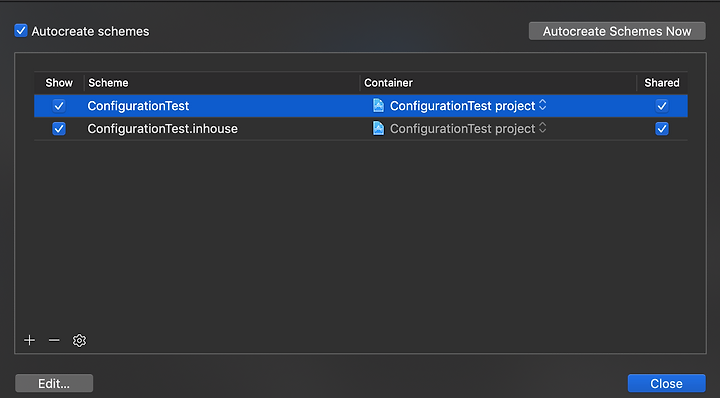
Task: Click the Show column header
Action: [59, 83]
